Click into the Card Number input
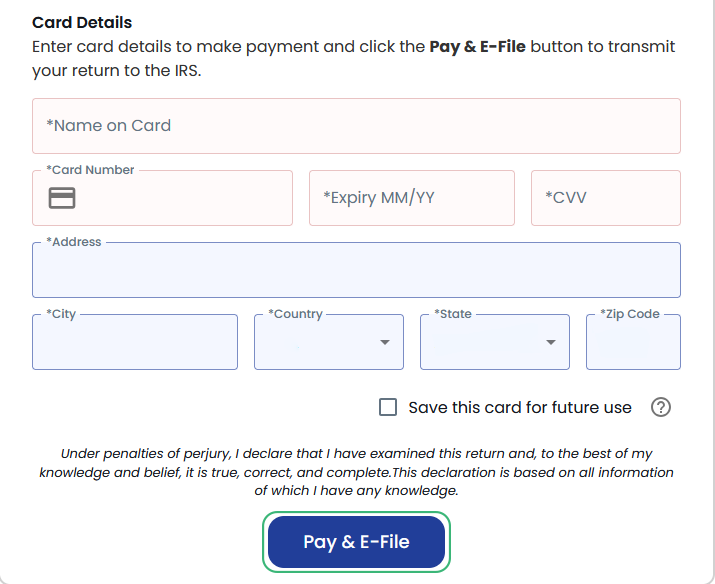Screen dimensions: 715x584 180,198
